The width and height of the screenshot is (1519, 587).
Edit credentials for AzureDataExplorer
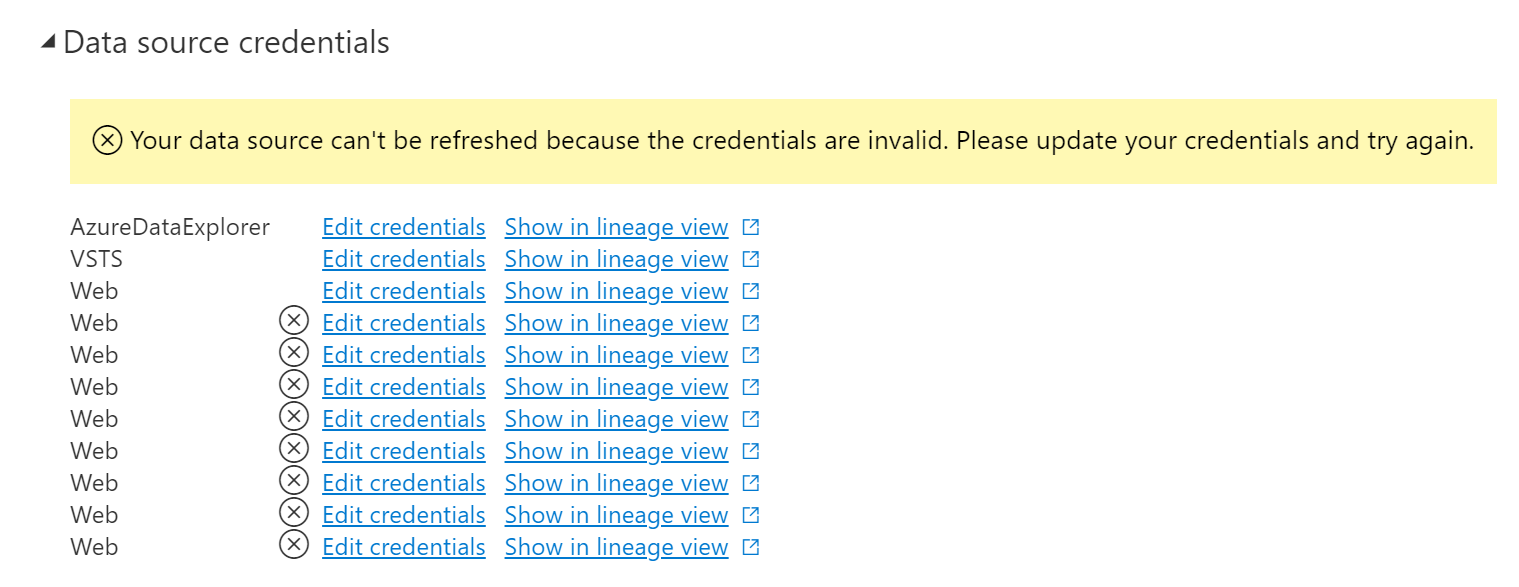(x=403, y=227)
